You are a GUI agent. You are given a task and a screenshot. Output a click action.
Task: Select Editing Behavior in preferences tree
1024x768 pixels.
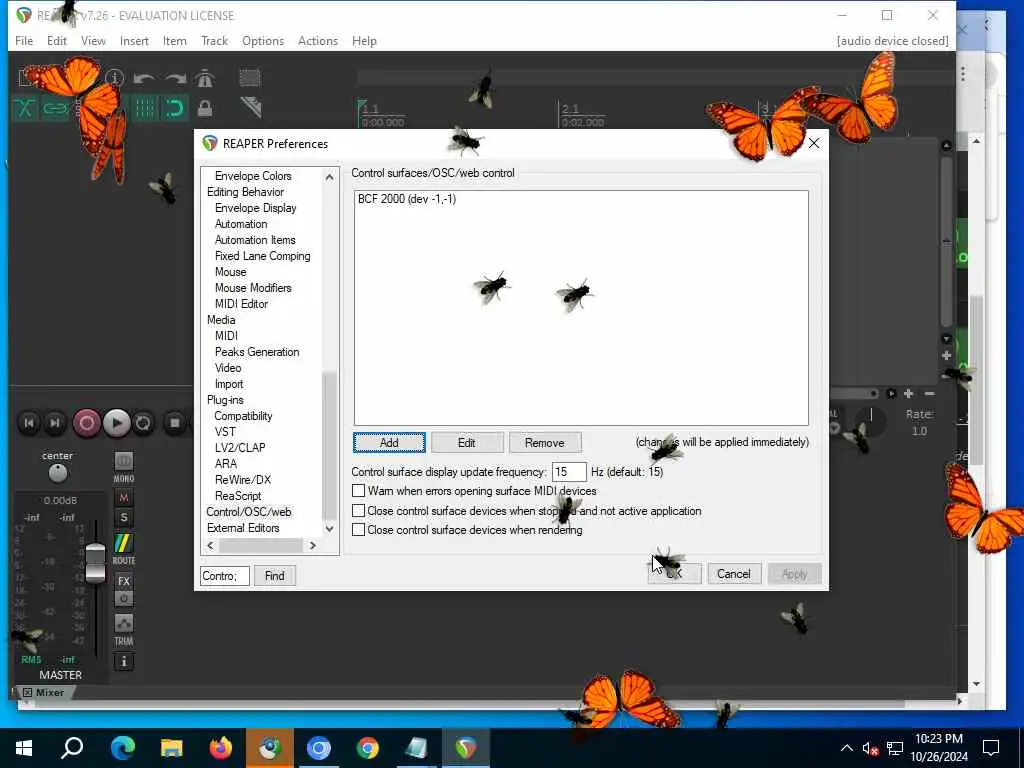tap(246, 192)
